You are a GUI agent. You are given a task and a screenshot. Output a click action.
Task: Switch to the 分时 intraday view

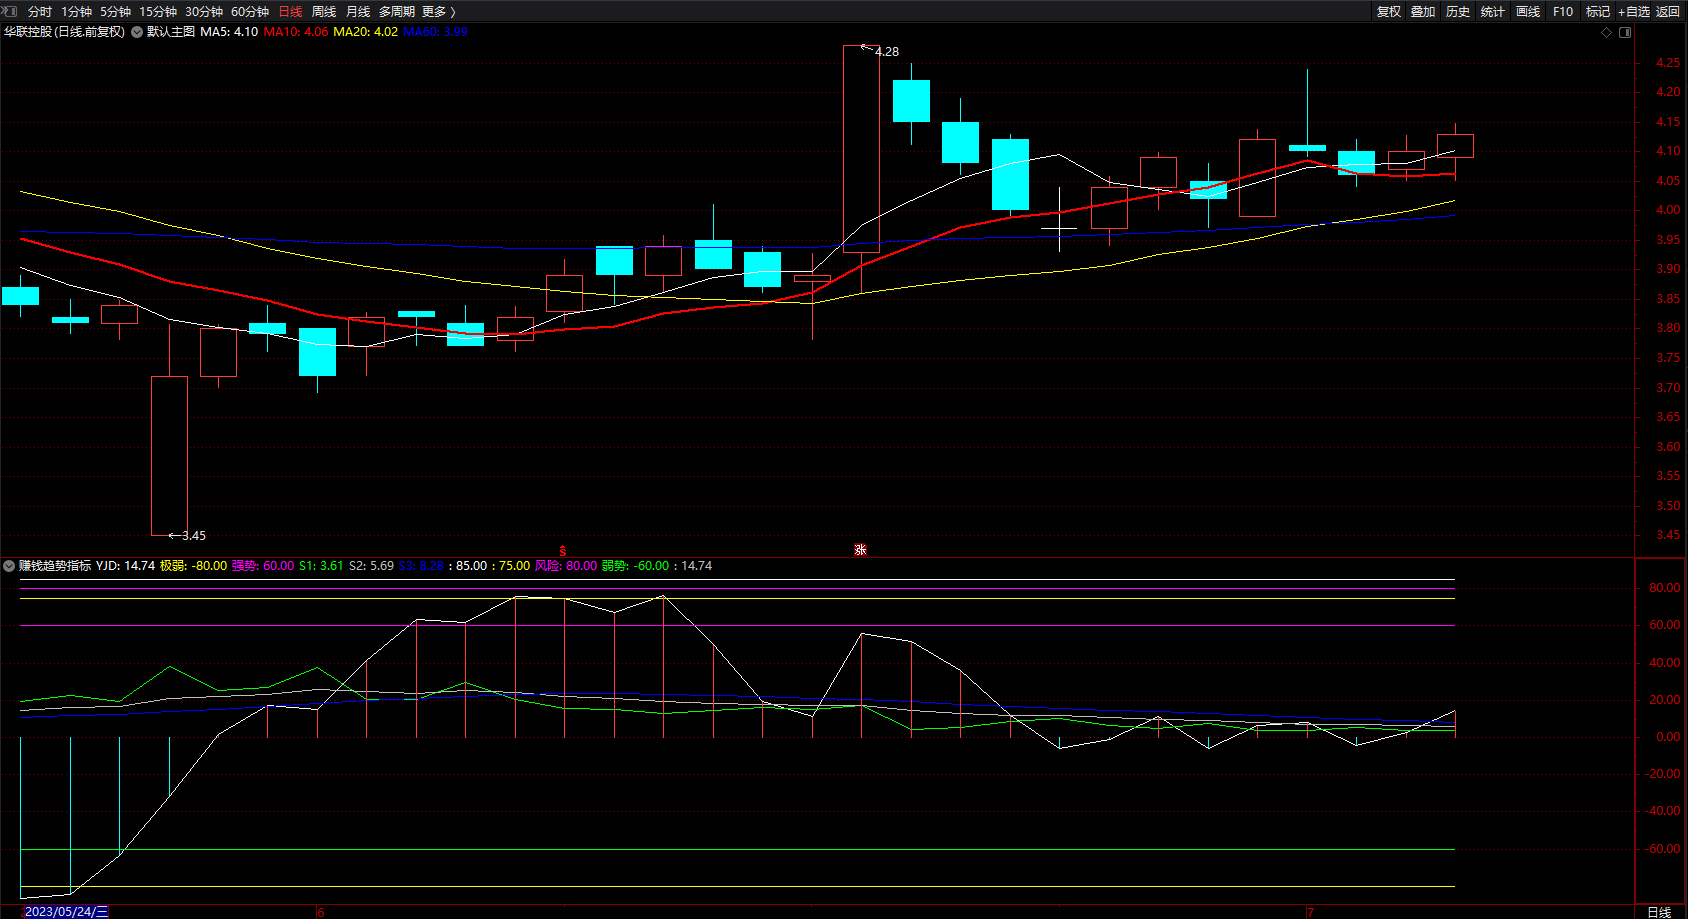pyautogui.click(x=40, y=11)
